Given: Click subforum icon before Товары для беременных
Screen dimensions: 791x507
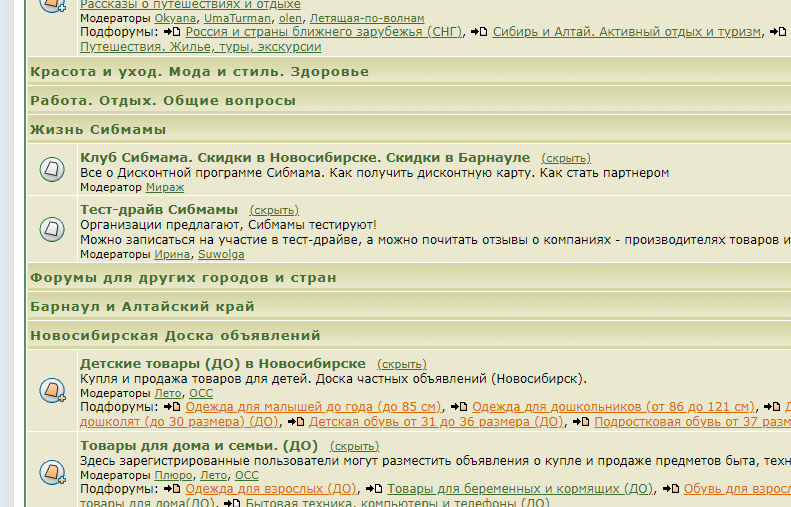Looking at the screenshot, I should [x=374, y=489].
